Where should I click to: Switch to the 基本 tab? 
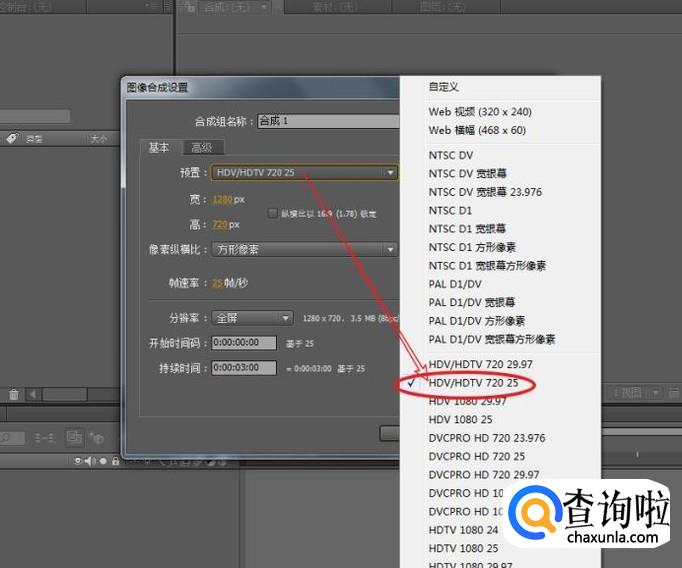click(x=159, y=147)
